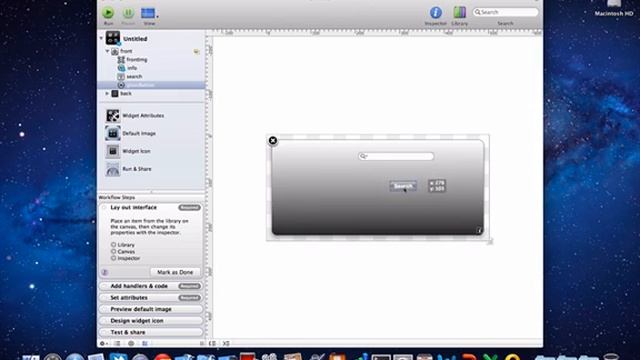640x360 pixels.
Task: Collapse the front item in navigator
Action: [107, 51]
